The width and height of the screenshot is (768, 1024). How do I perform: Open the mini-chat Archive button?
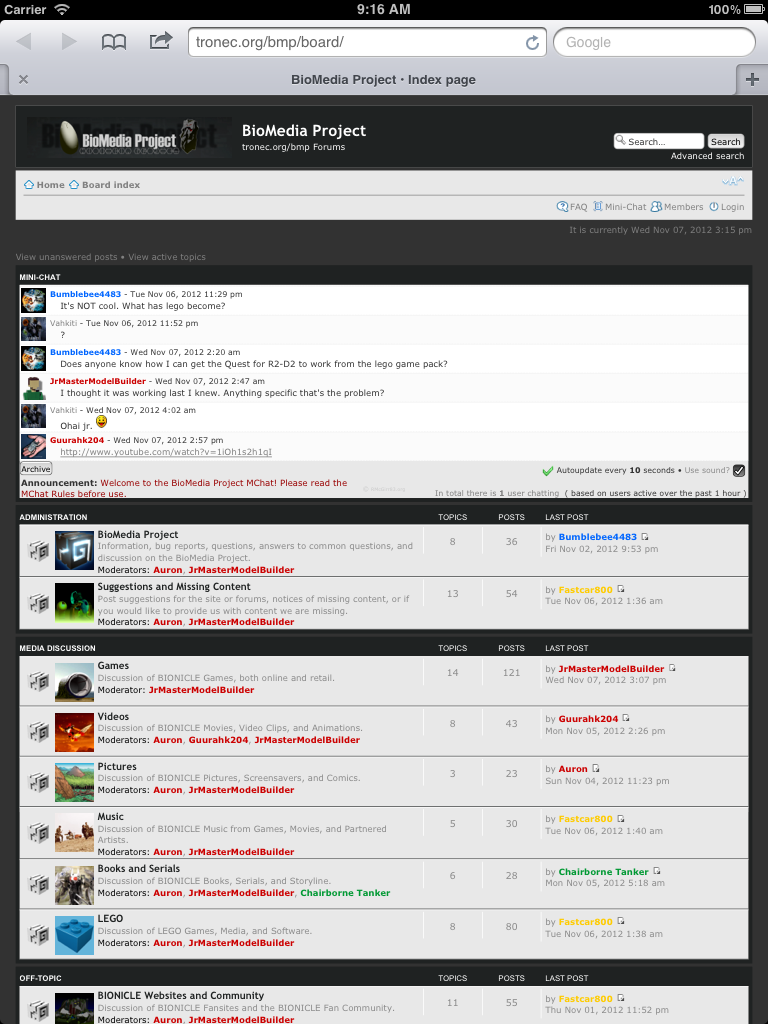35,469
